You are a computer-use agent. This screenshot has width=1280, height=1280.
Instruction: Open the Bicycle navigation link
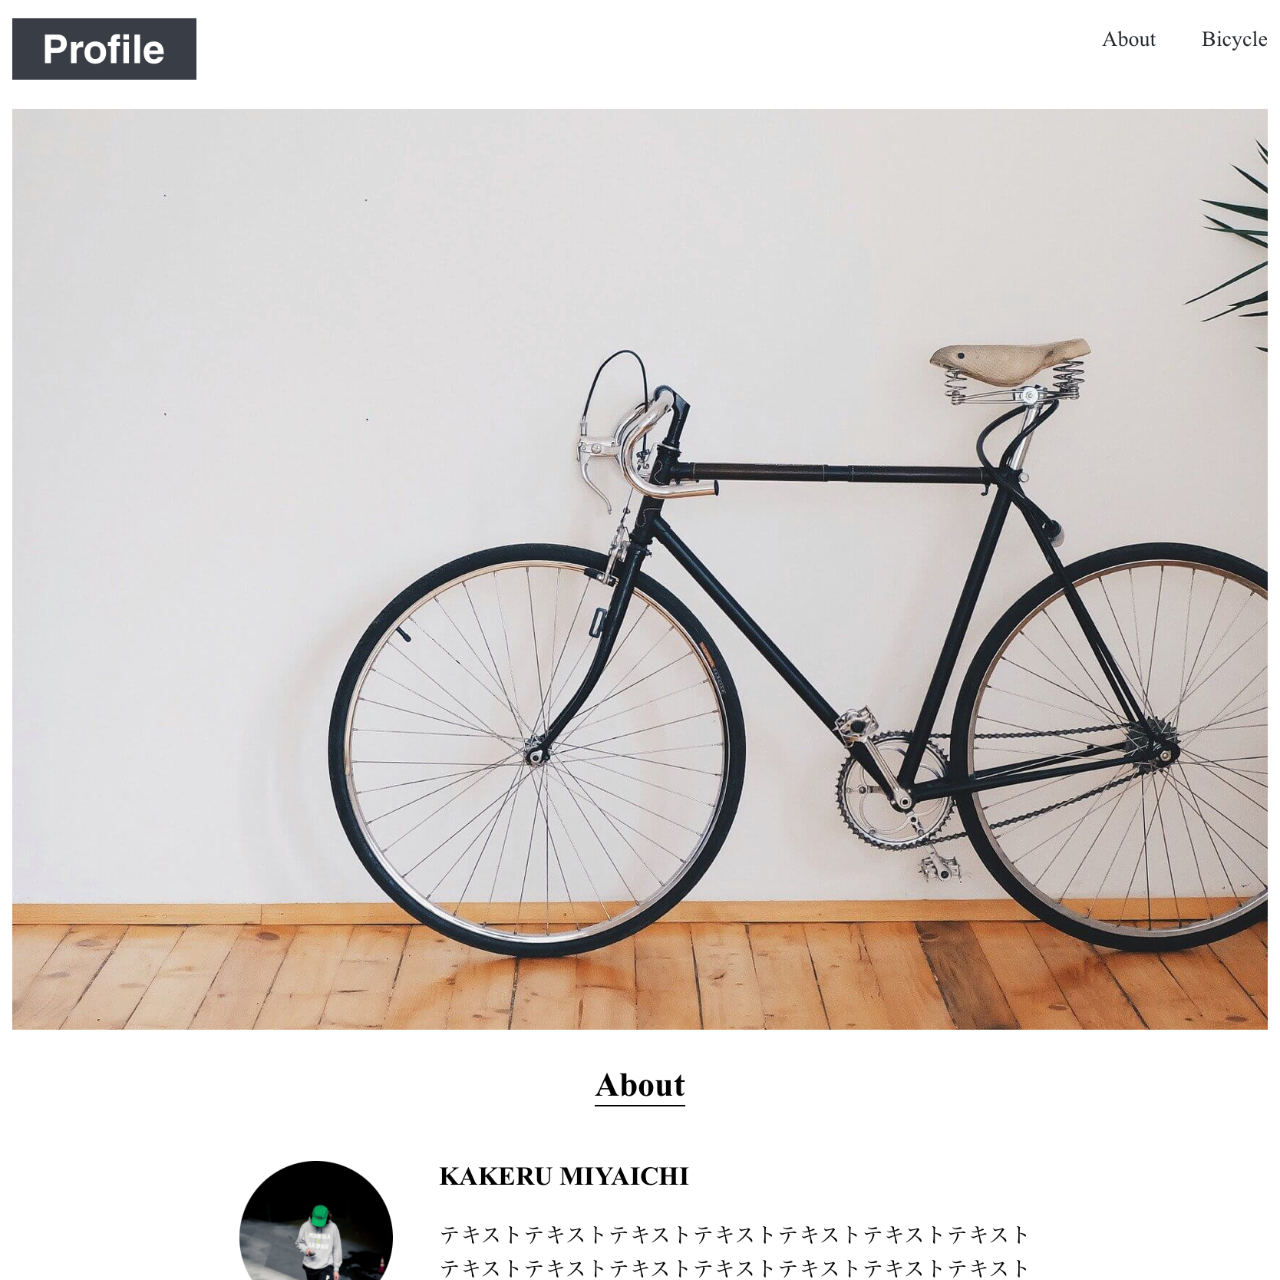(1234, 39)
